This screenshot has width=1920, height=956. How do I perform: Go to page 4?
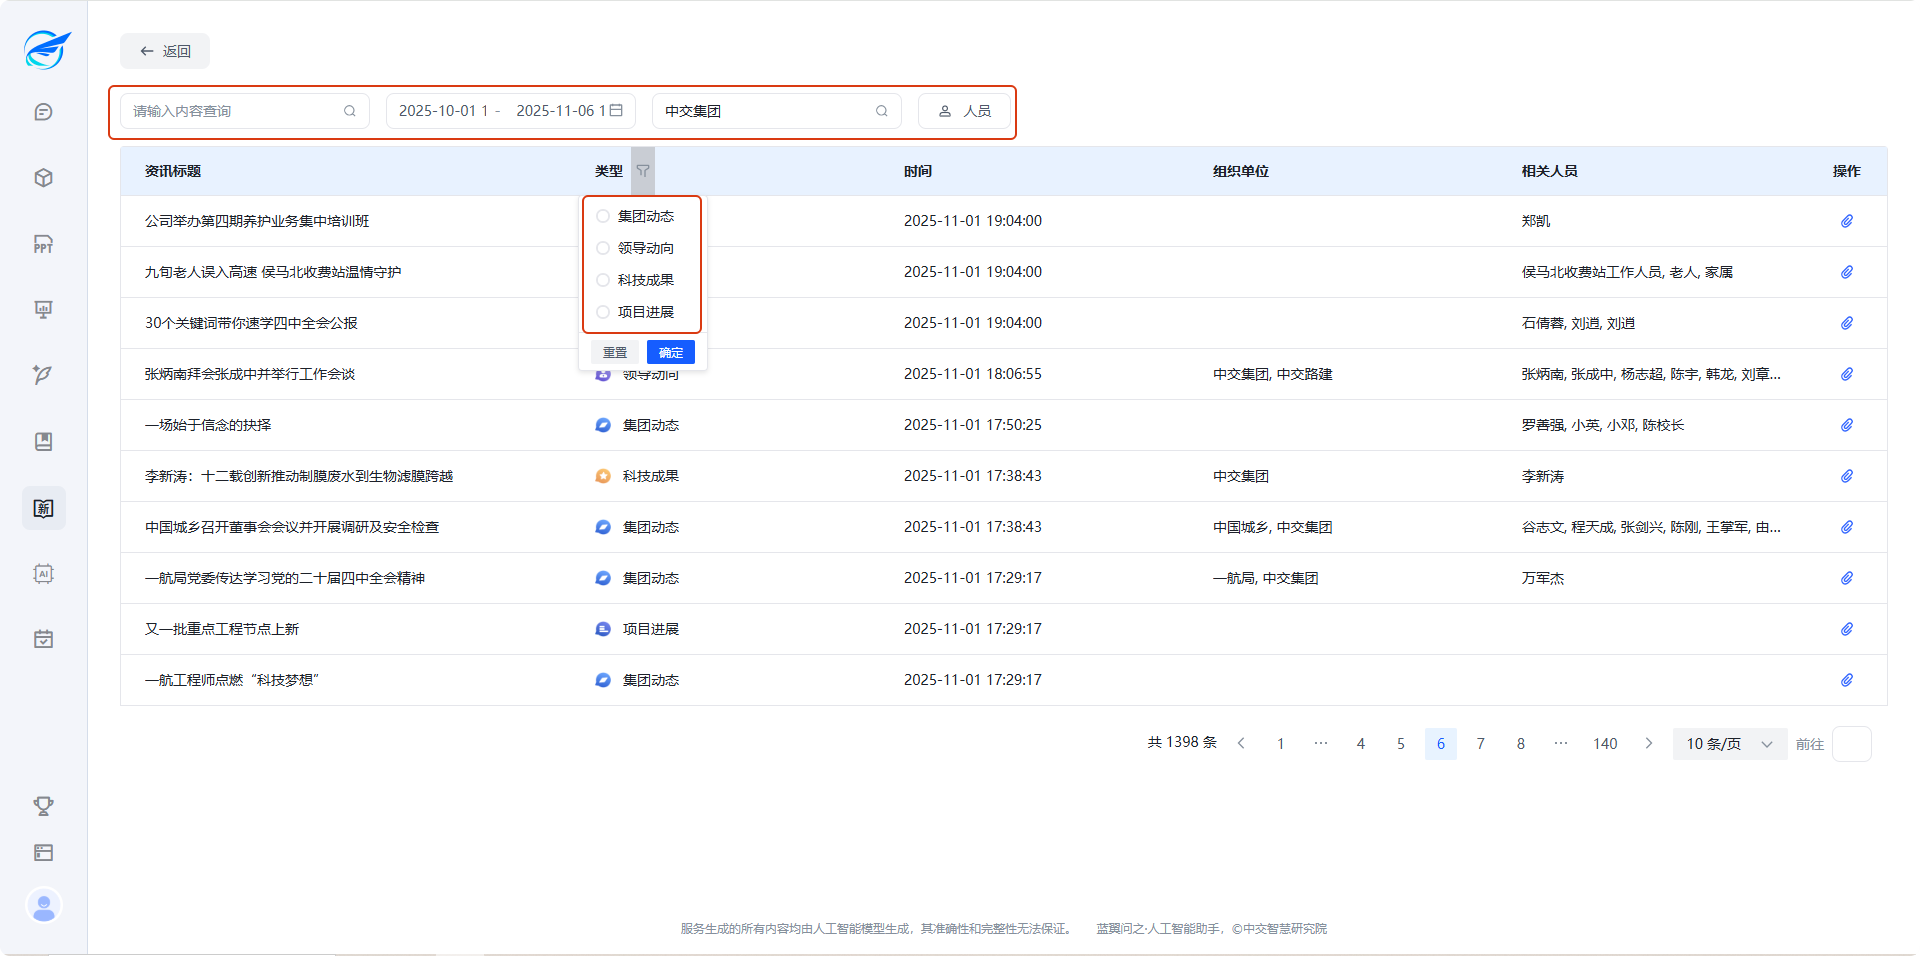(1361, 744)
